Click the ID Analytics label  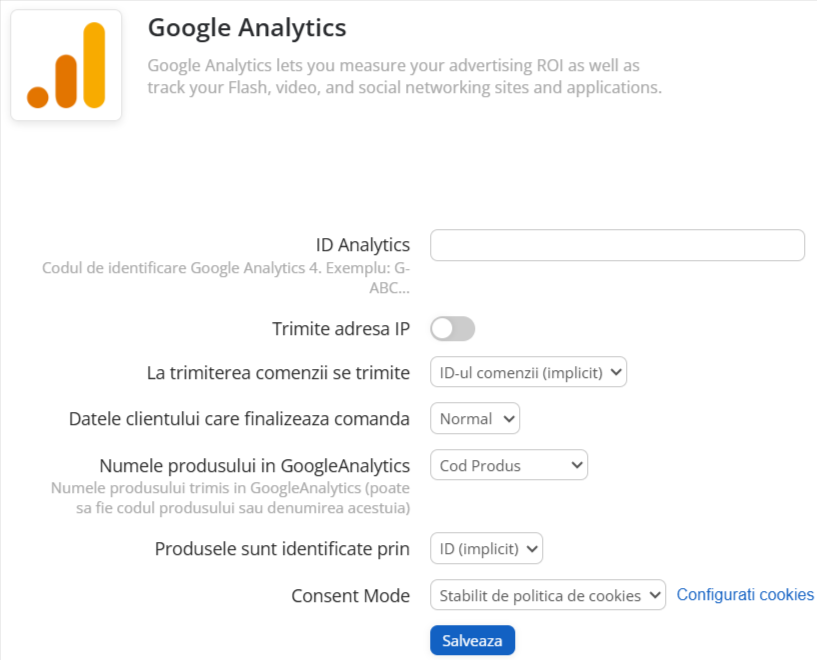click(x=363, y=245)
